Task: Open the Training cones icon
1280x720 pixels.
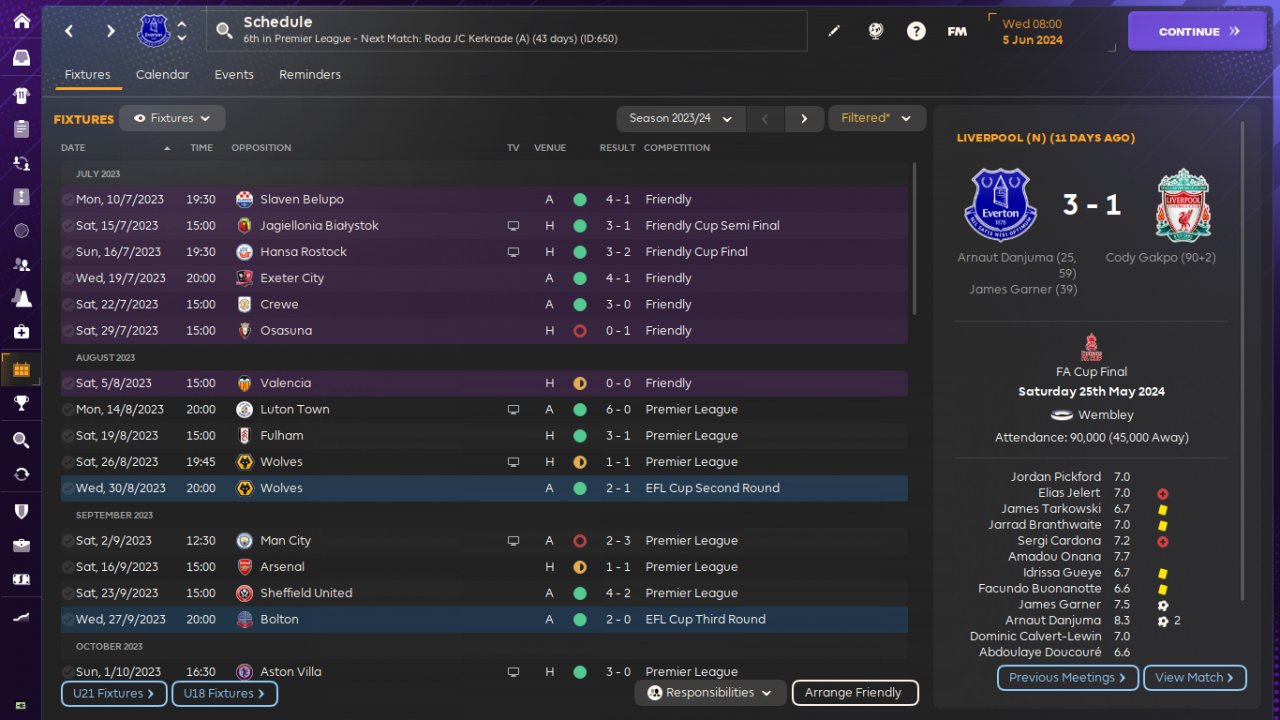Action: [x=21, y=298]
